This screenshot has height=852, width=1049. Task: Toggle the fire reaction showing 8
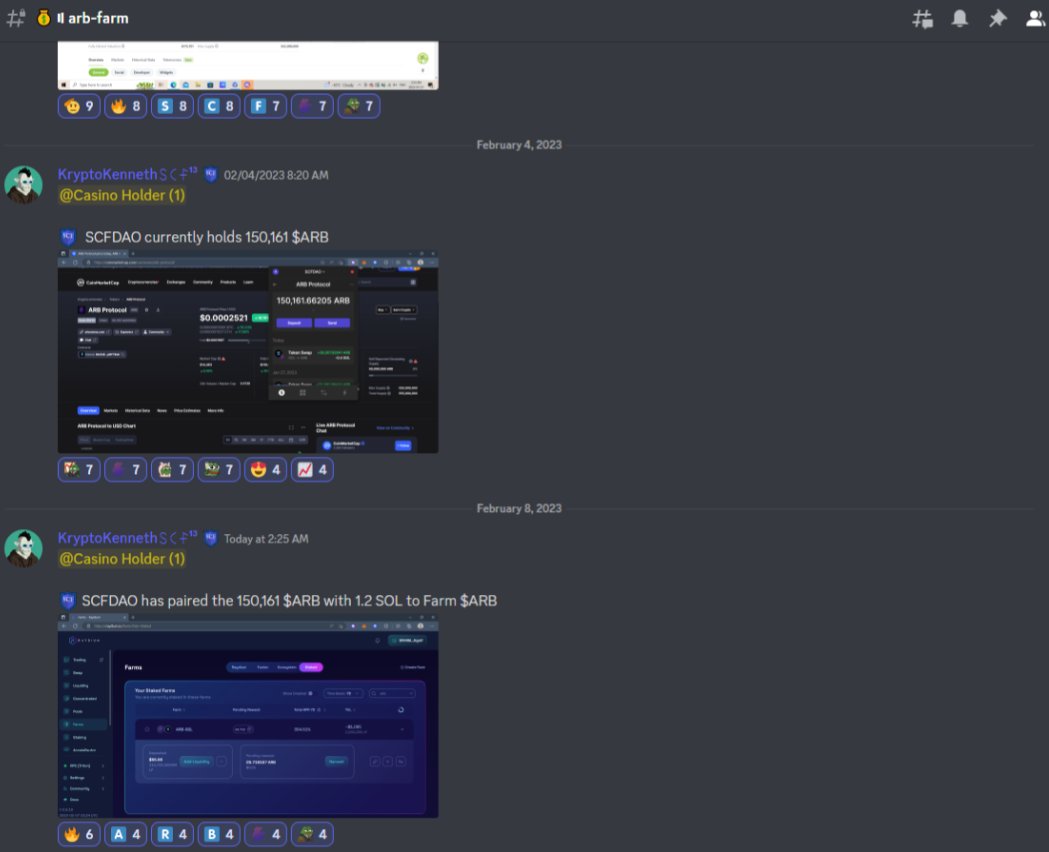(126, 106)
